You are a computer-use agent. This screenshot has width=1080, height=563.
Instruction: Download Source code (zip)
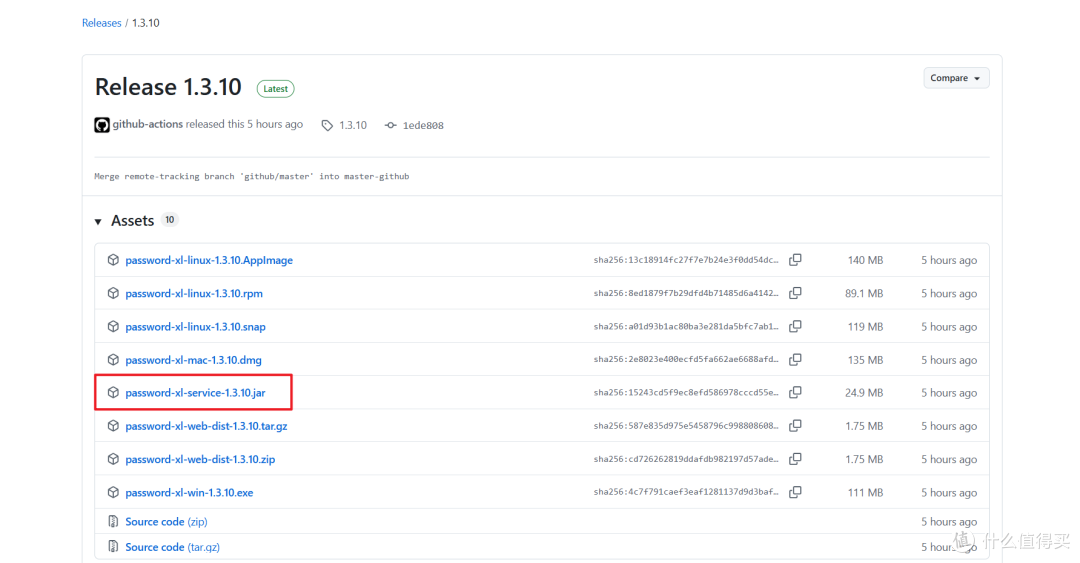click(x=166, y=522)
